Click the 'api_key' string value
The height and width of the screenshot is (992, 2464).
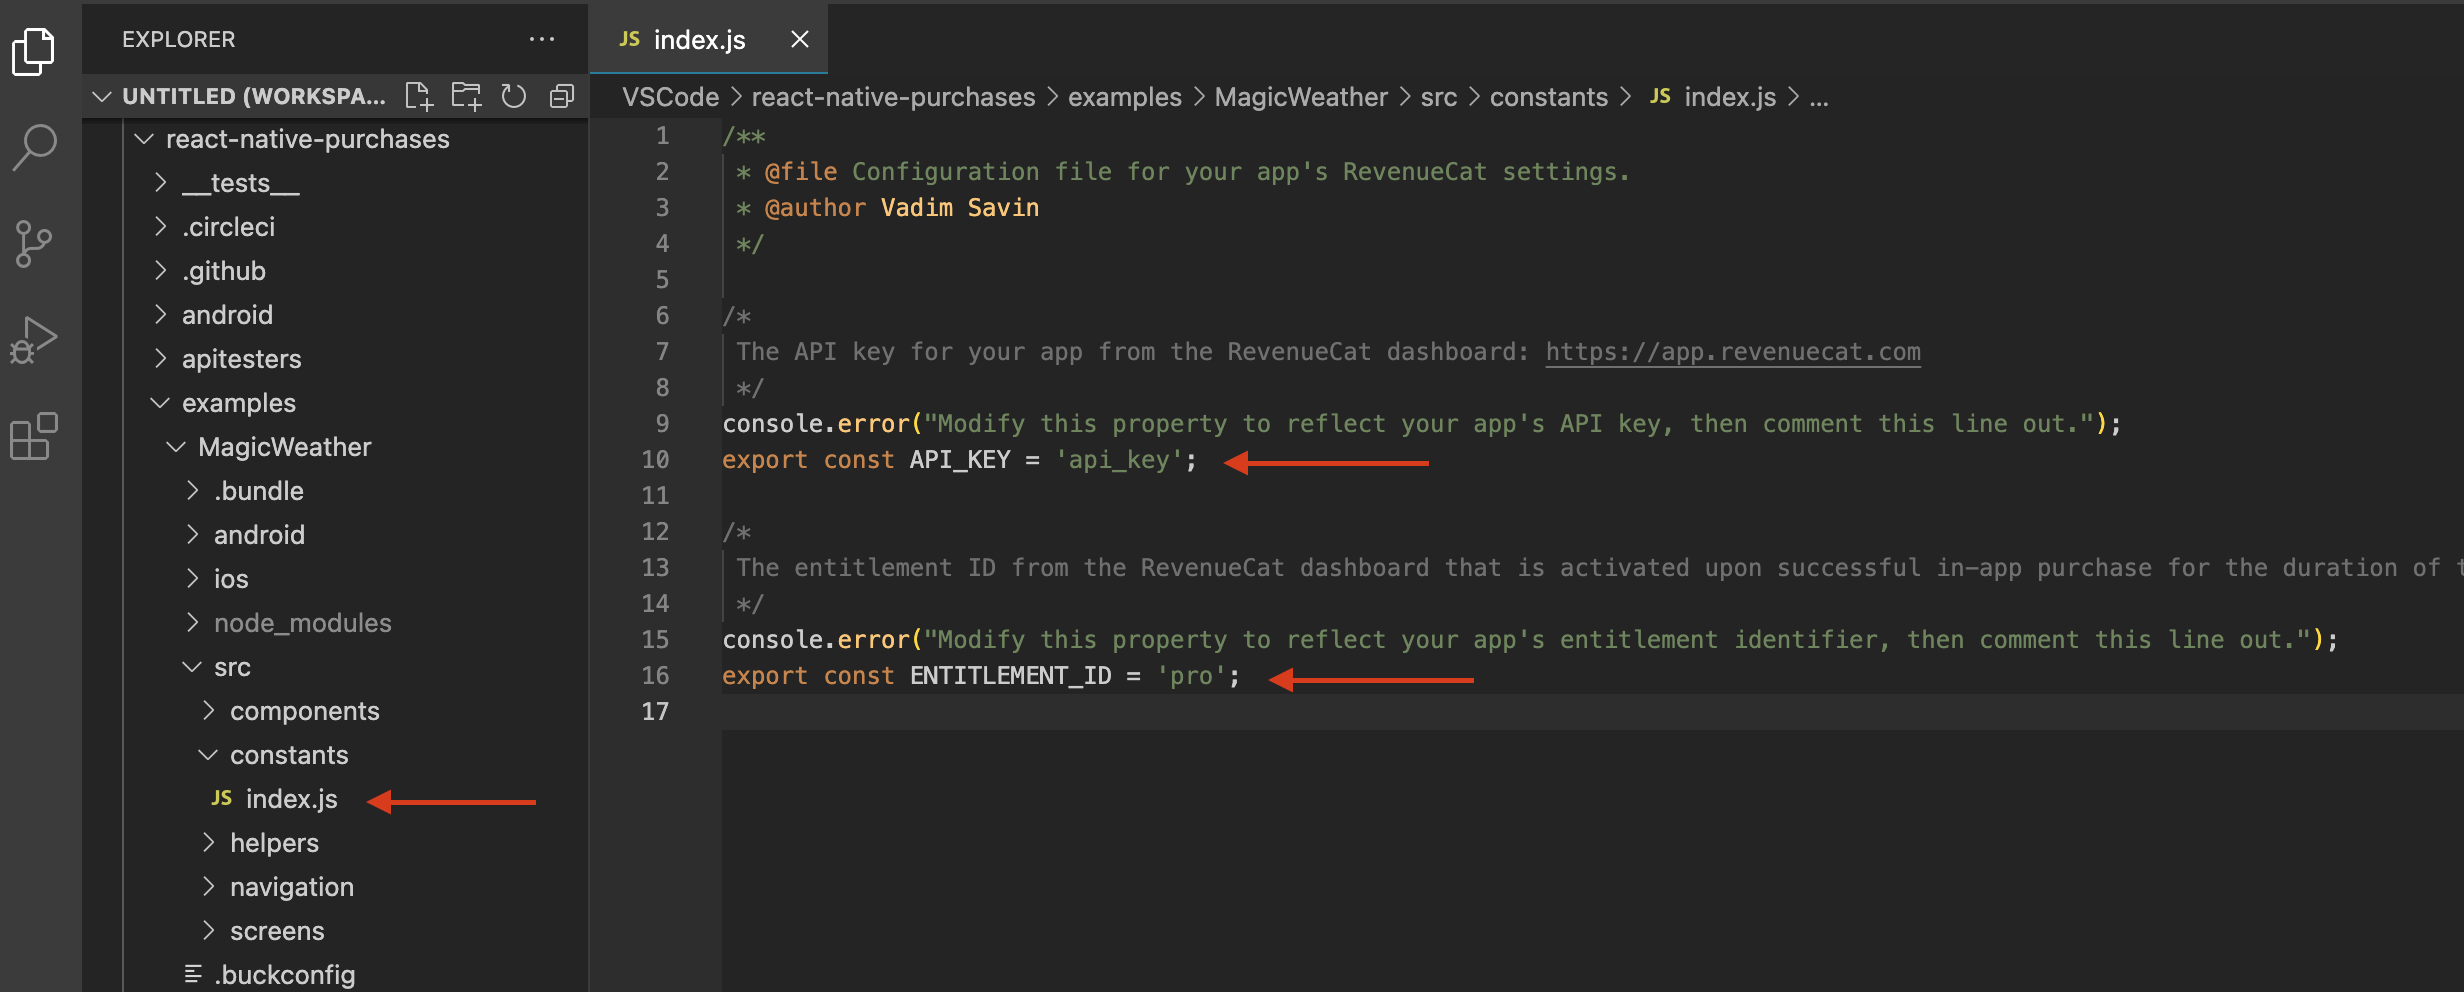click(x=1119, y=460)
